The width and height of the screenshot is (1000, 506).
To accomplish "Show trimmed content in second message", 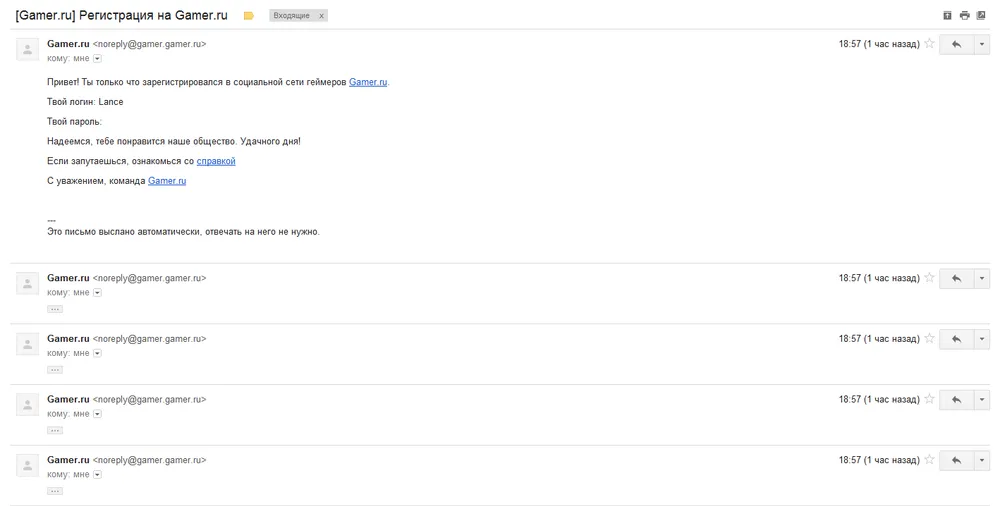I will pyautogui.click(x=55, y=309).
